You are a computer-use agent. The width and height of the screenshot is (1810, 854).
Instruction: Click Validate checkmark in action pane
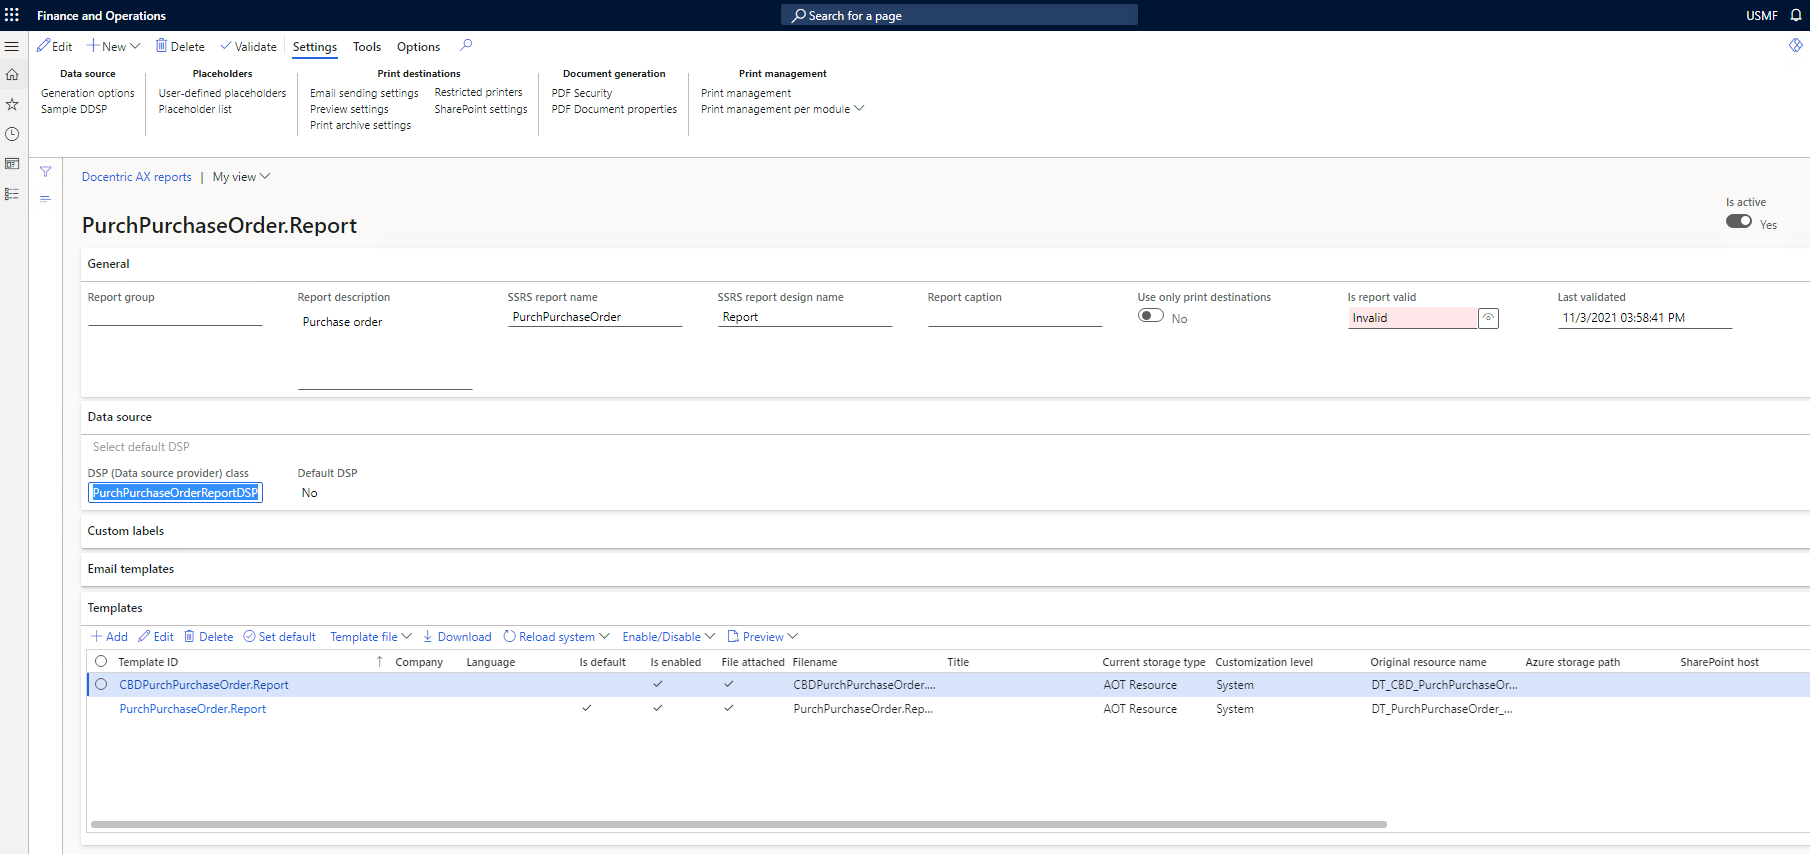(248, 46)
